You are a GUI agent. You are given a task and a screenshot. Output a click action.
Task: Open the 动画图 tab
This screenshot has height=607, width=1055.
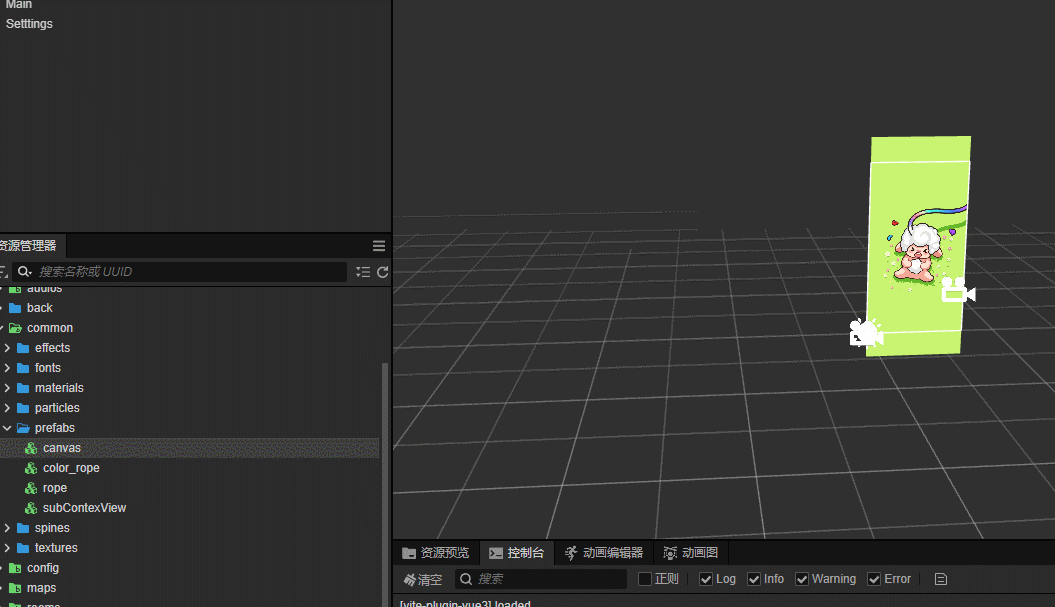(x=690, y=553)
